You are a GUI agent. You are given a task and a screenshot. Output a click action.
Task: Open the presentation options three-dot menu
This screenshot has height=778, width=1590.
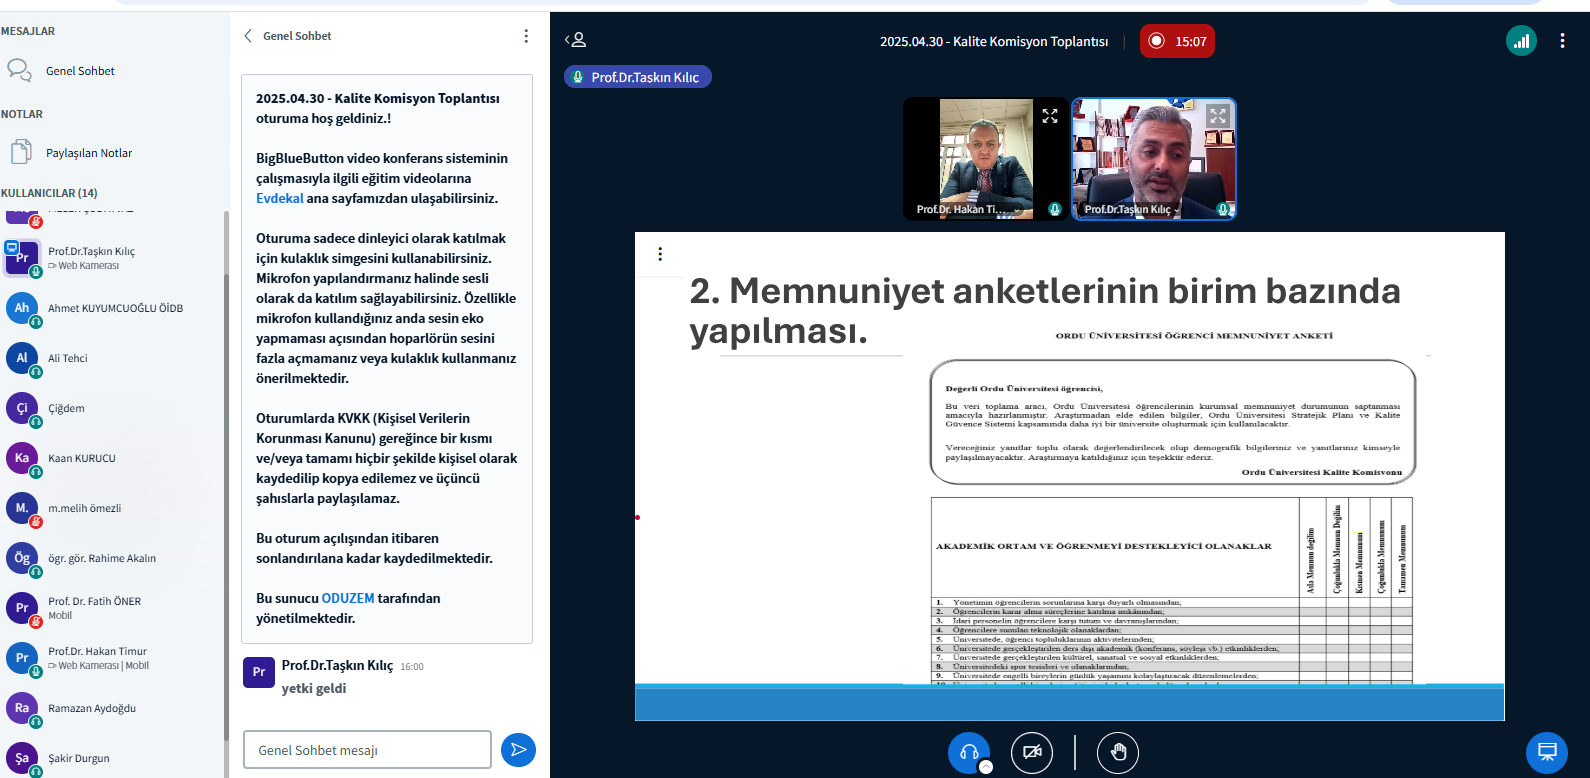tap(660, 254)
